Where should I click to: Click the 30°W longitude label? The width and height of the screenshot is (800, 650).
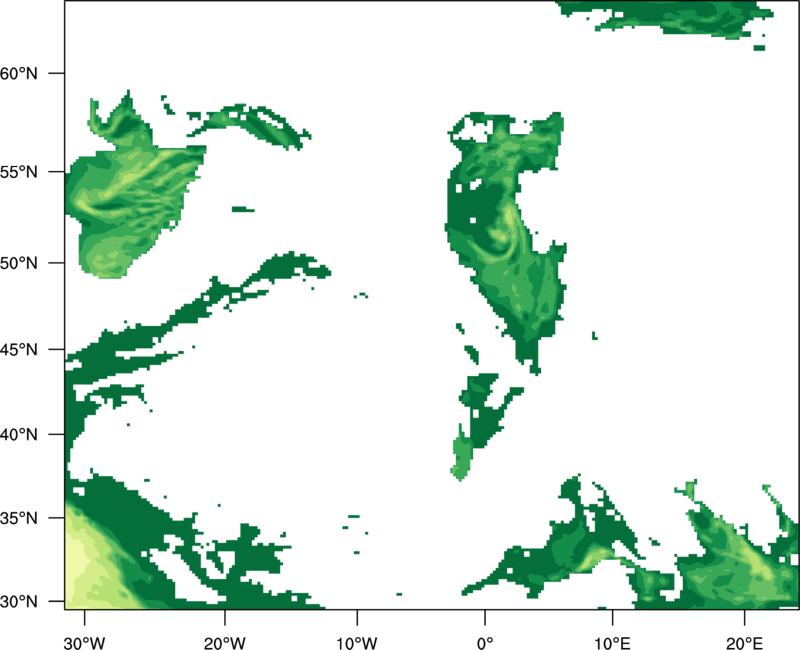[x=85, y=643]
